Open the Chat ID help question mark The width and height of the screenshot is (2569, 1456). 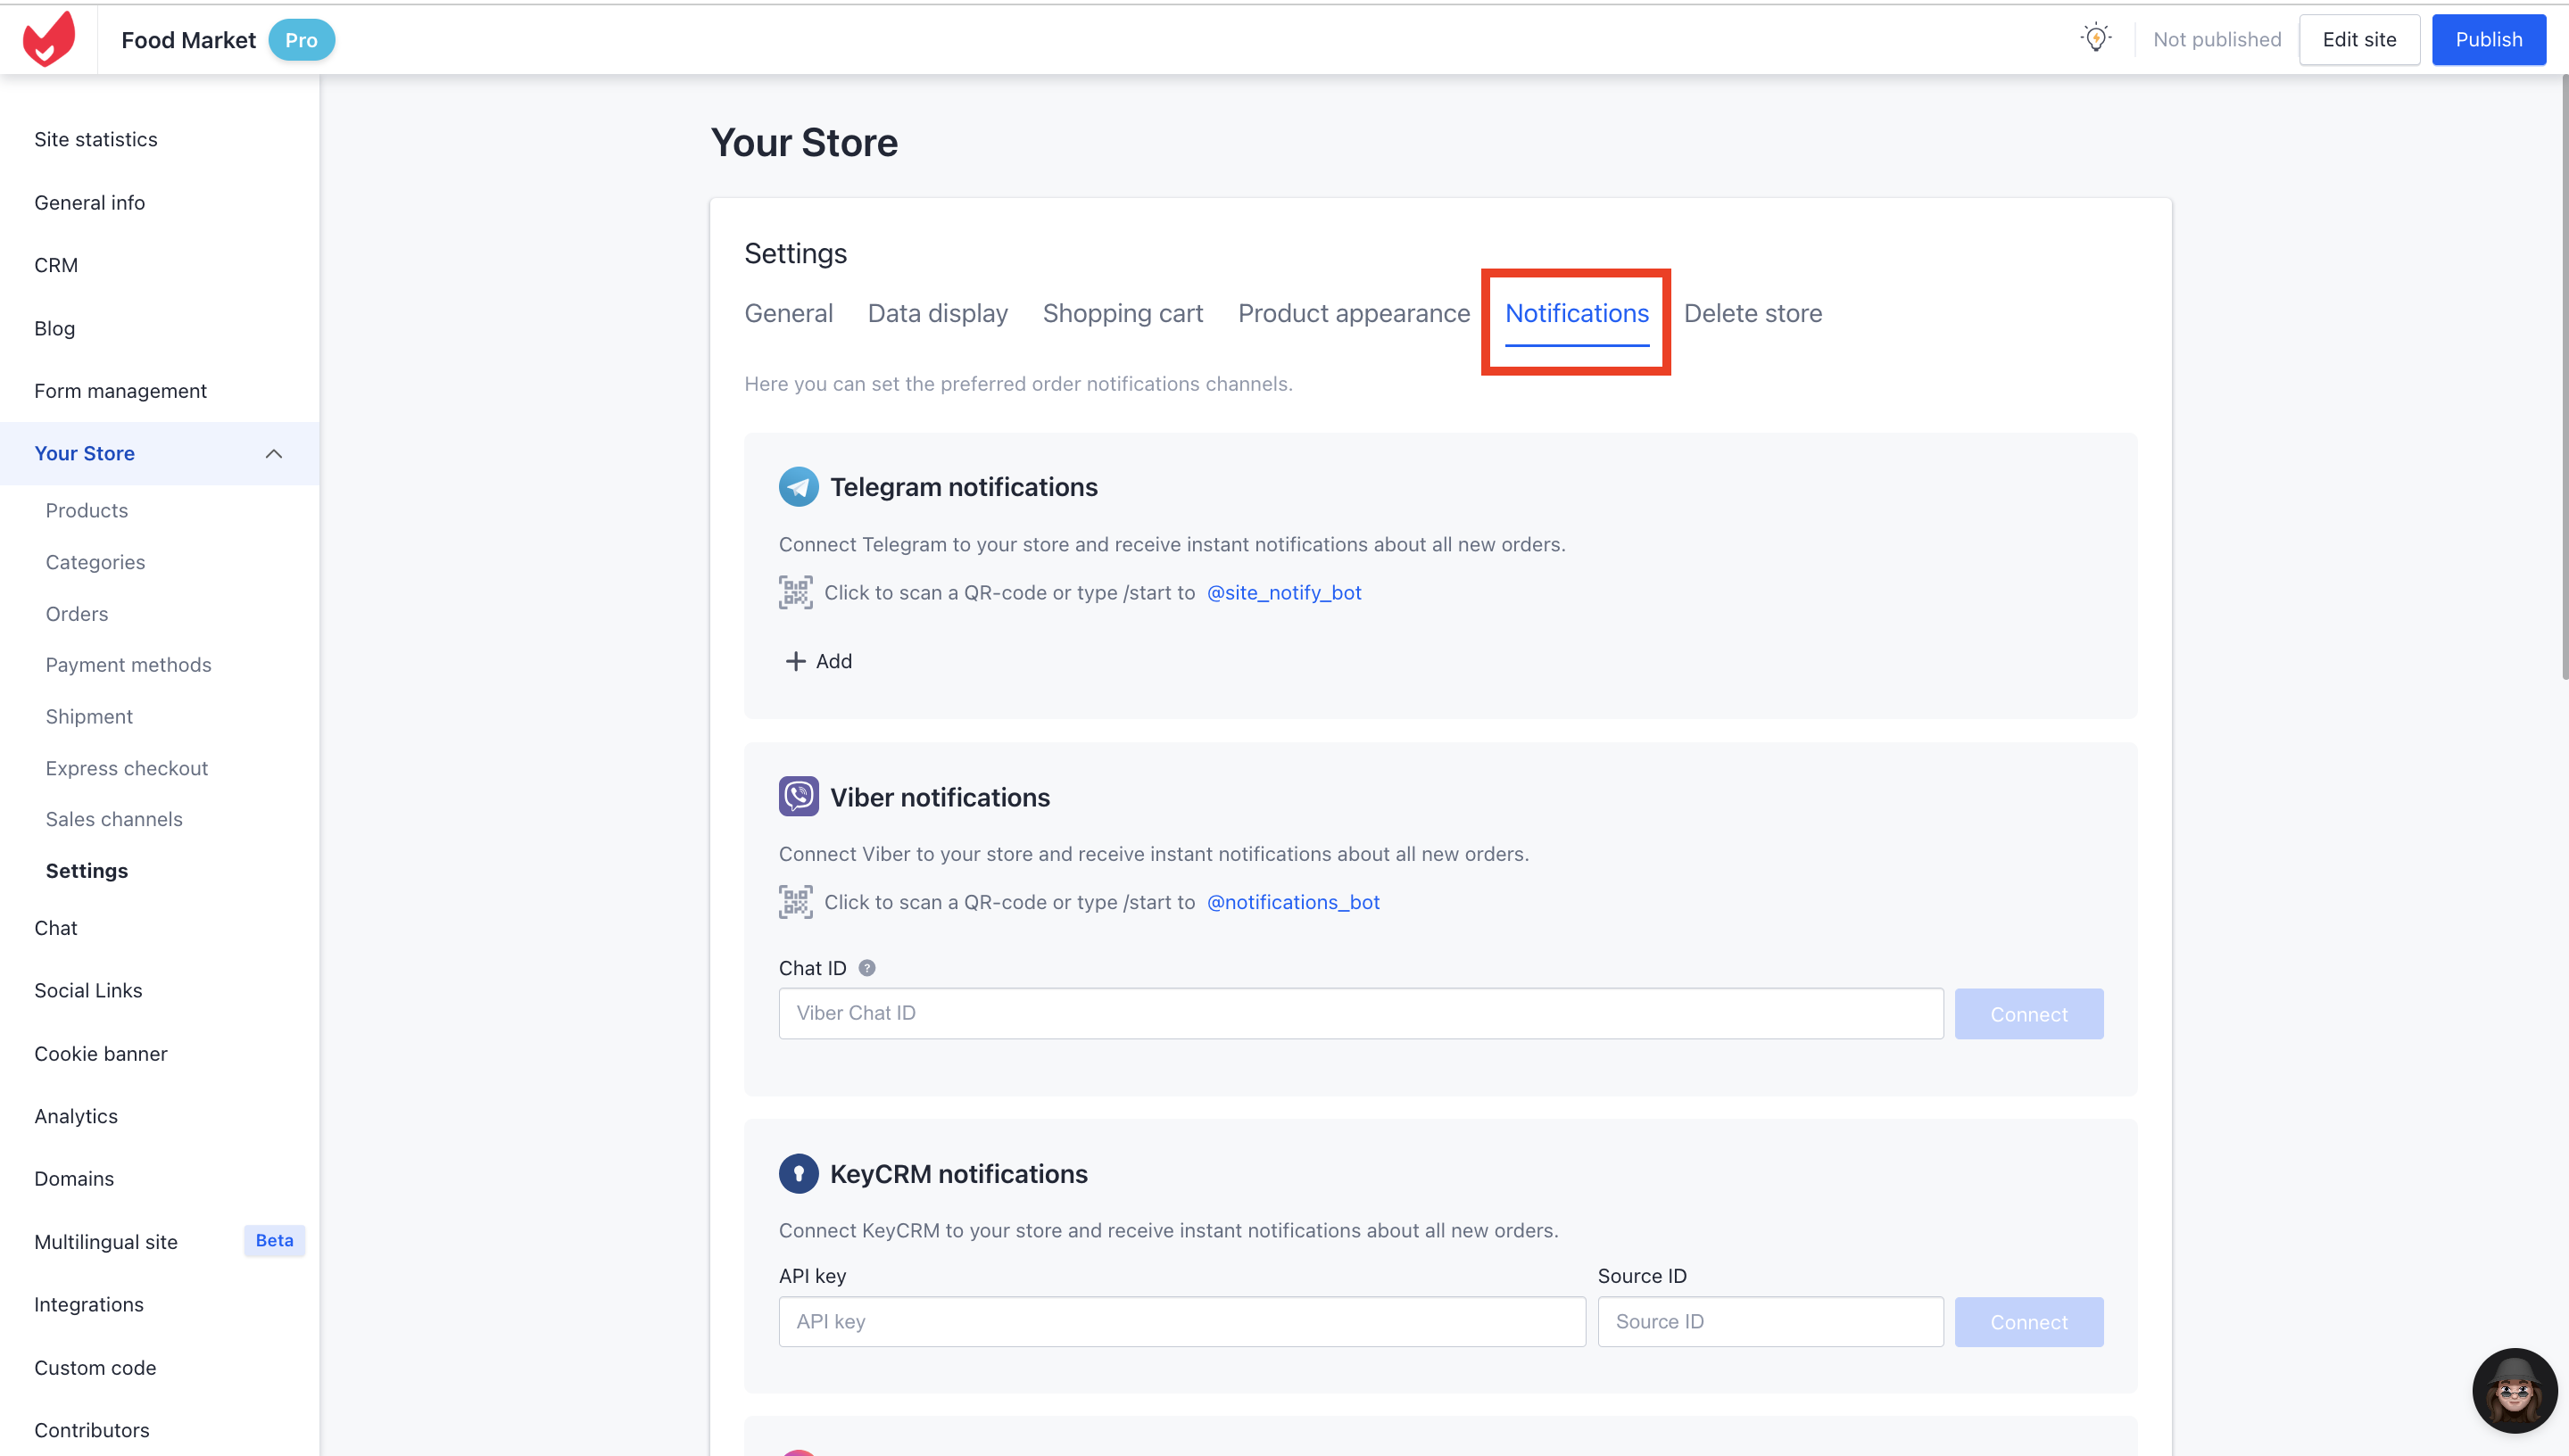click(867, 968)
